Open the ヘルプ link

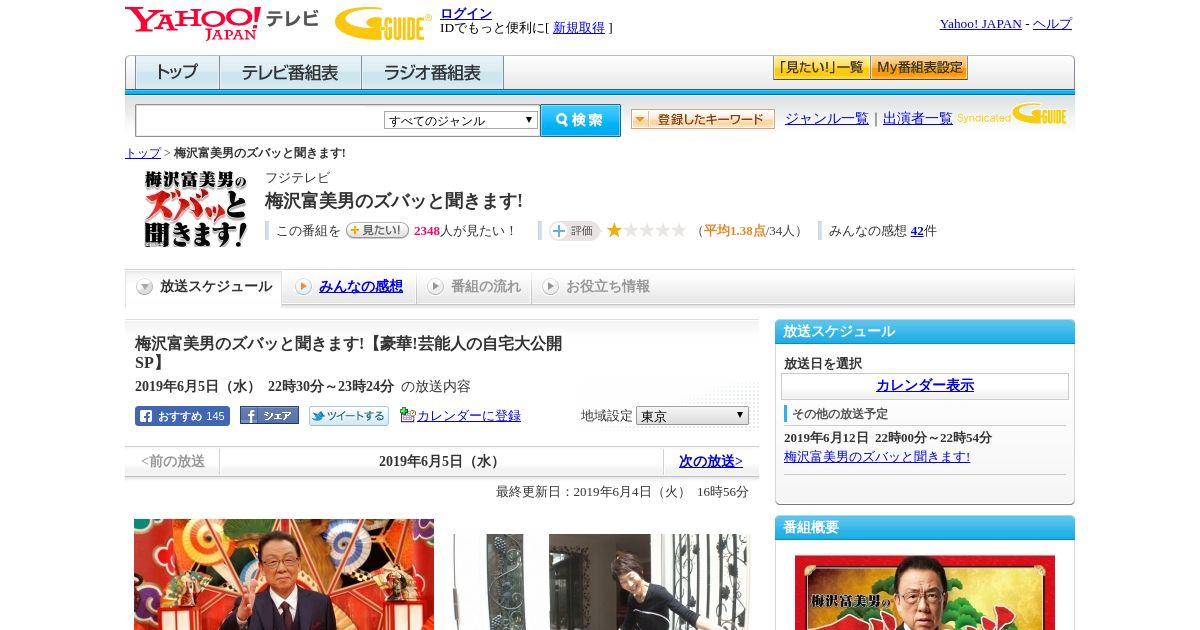click(x=1052, y=24)
